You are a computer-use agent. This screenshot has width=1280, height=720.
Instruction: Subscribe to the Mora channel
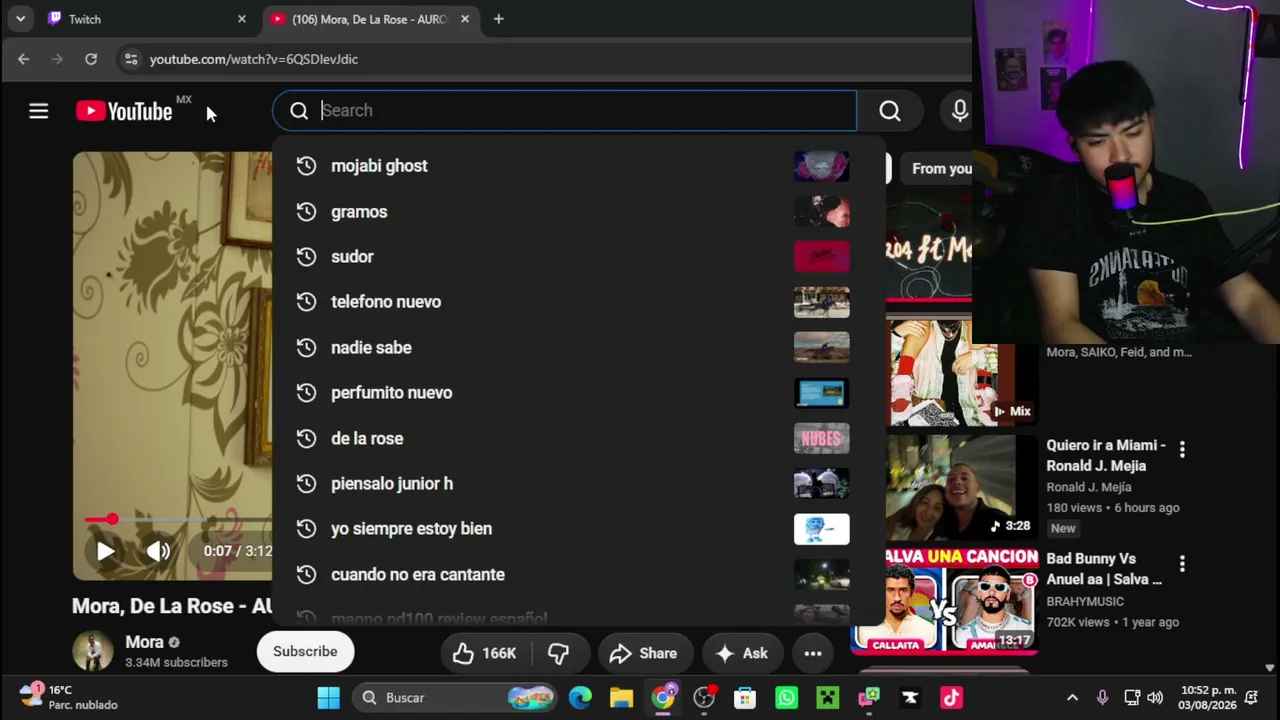coord(305,652)
